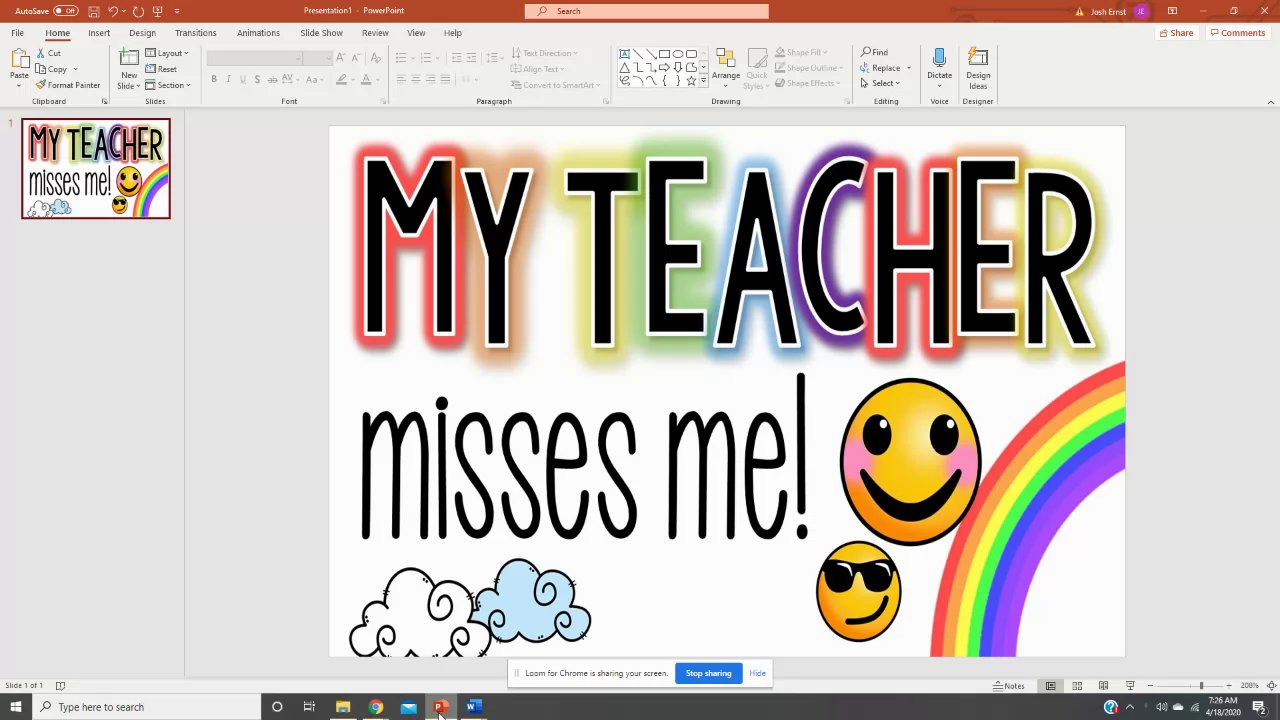
Task: Click the Cut scissors button
Action: click(49, 53)
